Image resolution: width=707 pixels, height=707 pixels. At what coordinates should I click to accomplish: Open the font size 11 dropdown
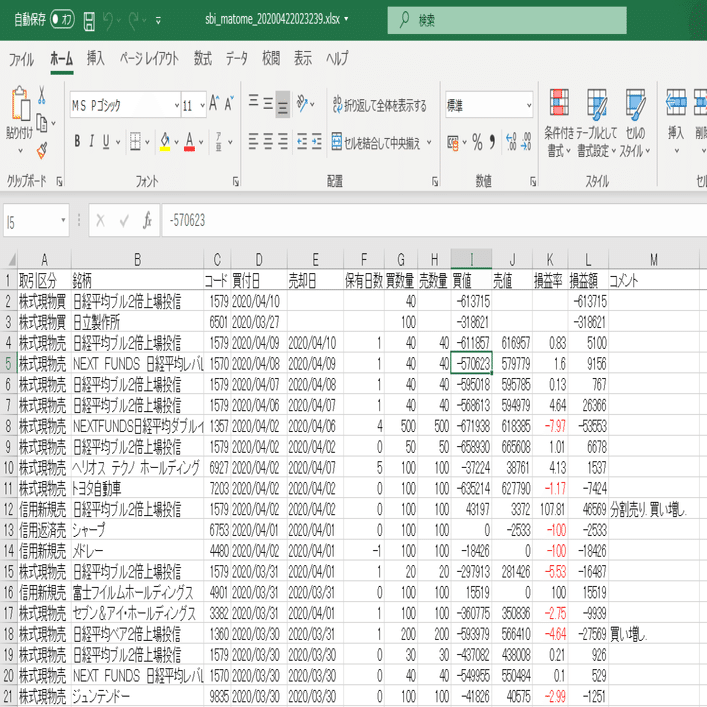point(202,106)
